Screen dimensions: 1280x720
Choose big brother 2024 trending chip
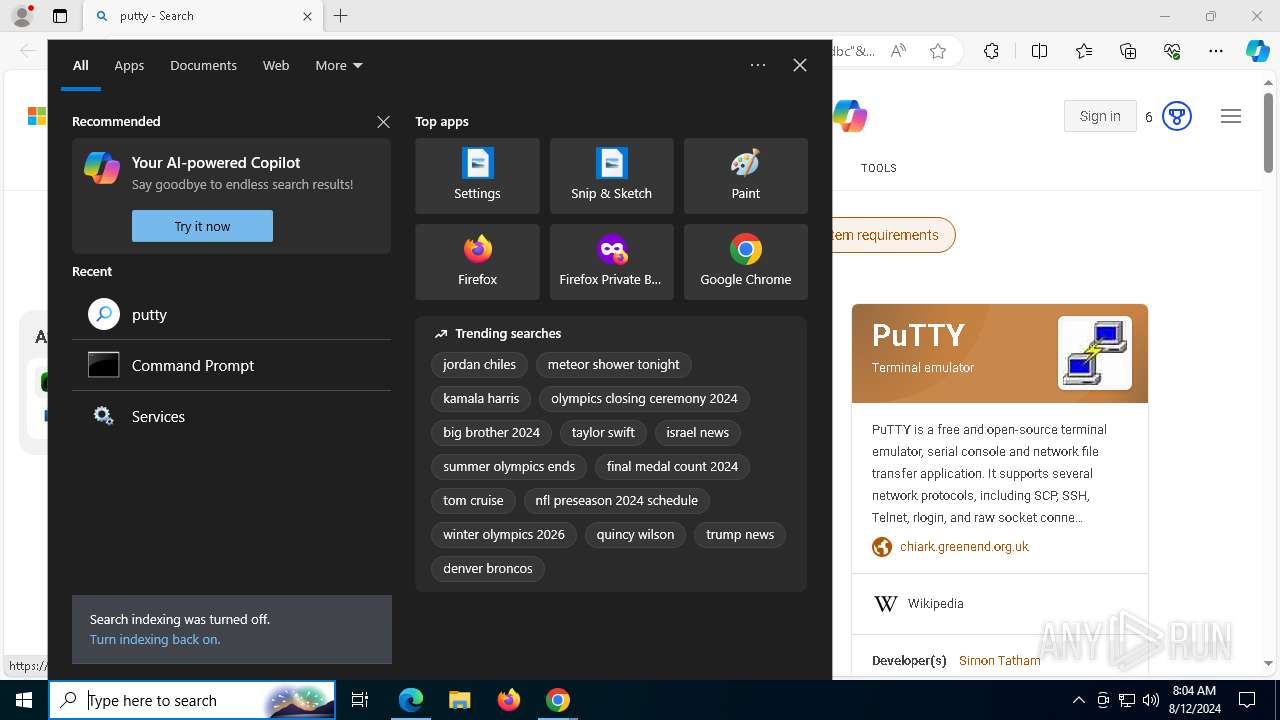pyautogui.click(x=491, y=433)
